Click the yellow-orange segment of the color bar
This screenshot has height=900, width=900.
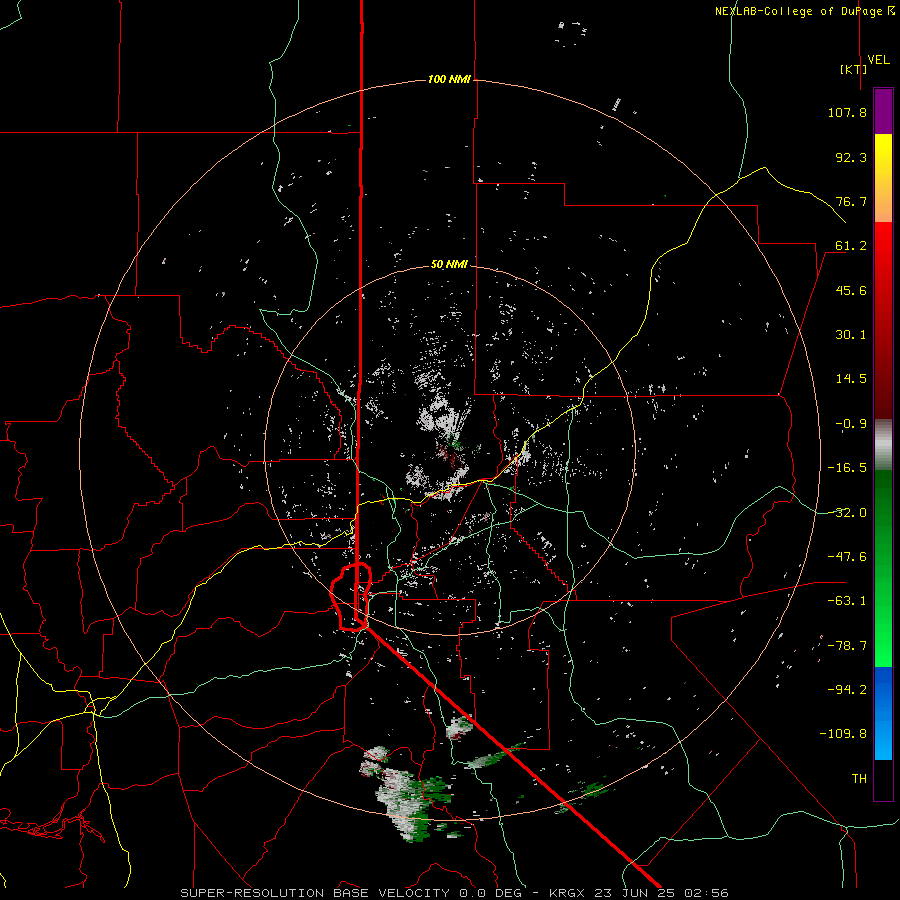pyautogui.click(x=883, y=178)
